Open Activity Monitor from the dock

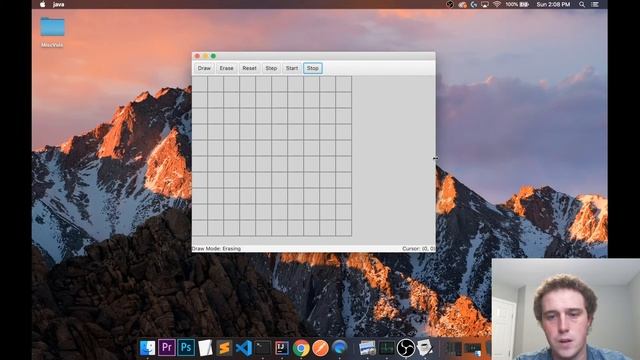pos(387,348)
